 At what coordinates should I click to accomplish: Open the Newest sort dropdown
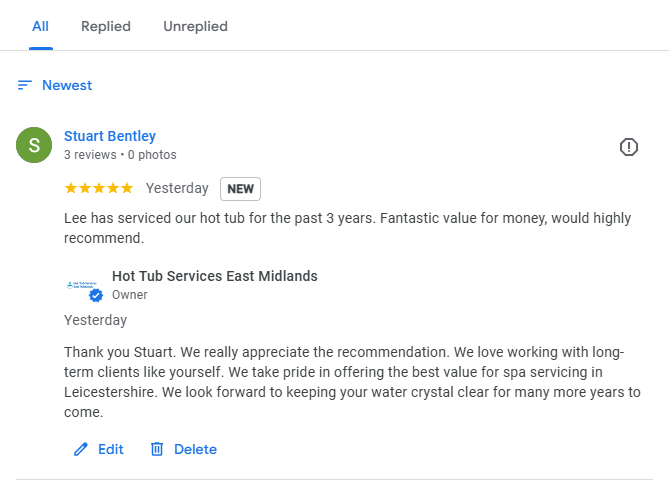(x=67, y=85)
